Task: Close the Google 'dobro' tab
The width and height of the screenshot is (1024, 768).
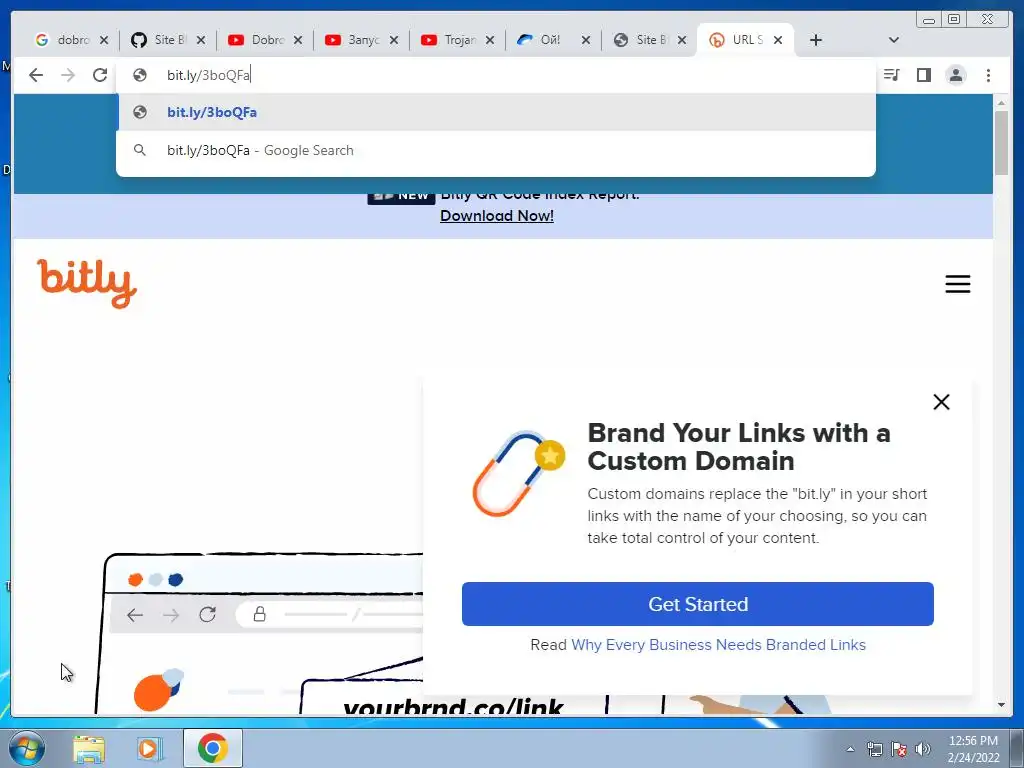Action: pyautogui.click(x=104, y=40)
